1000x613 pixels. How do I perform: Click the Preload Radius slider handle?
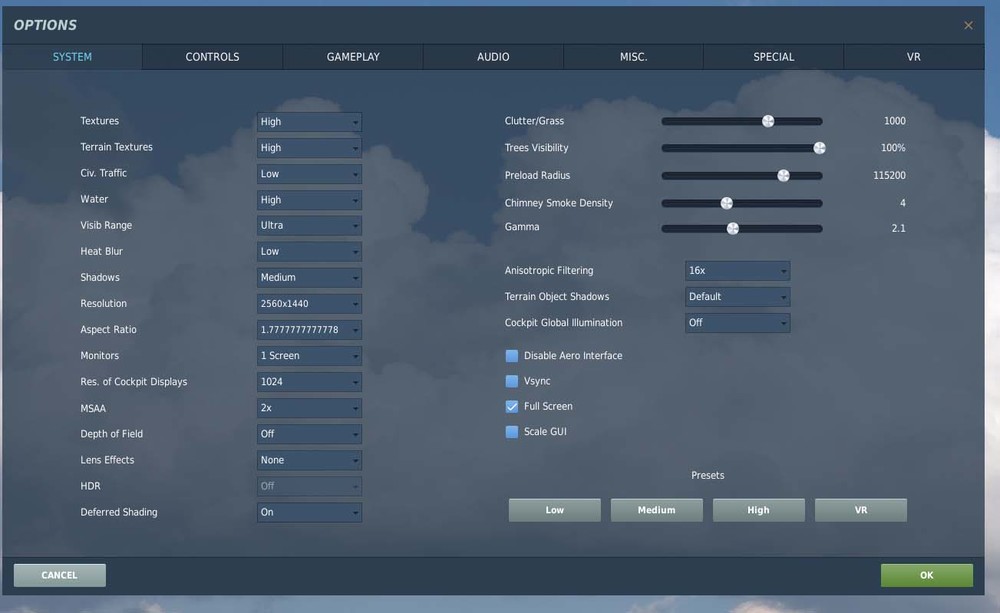[x=783, y=175]
